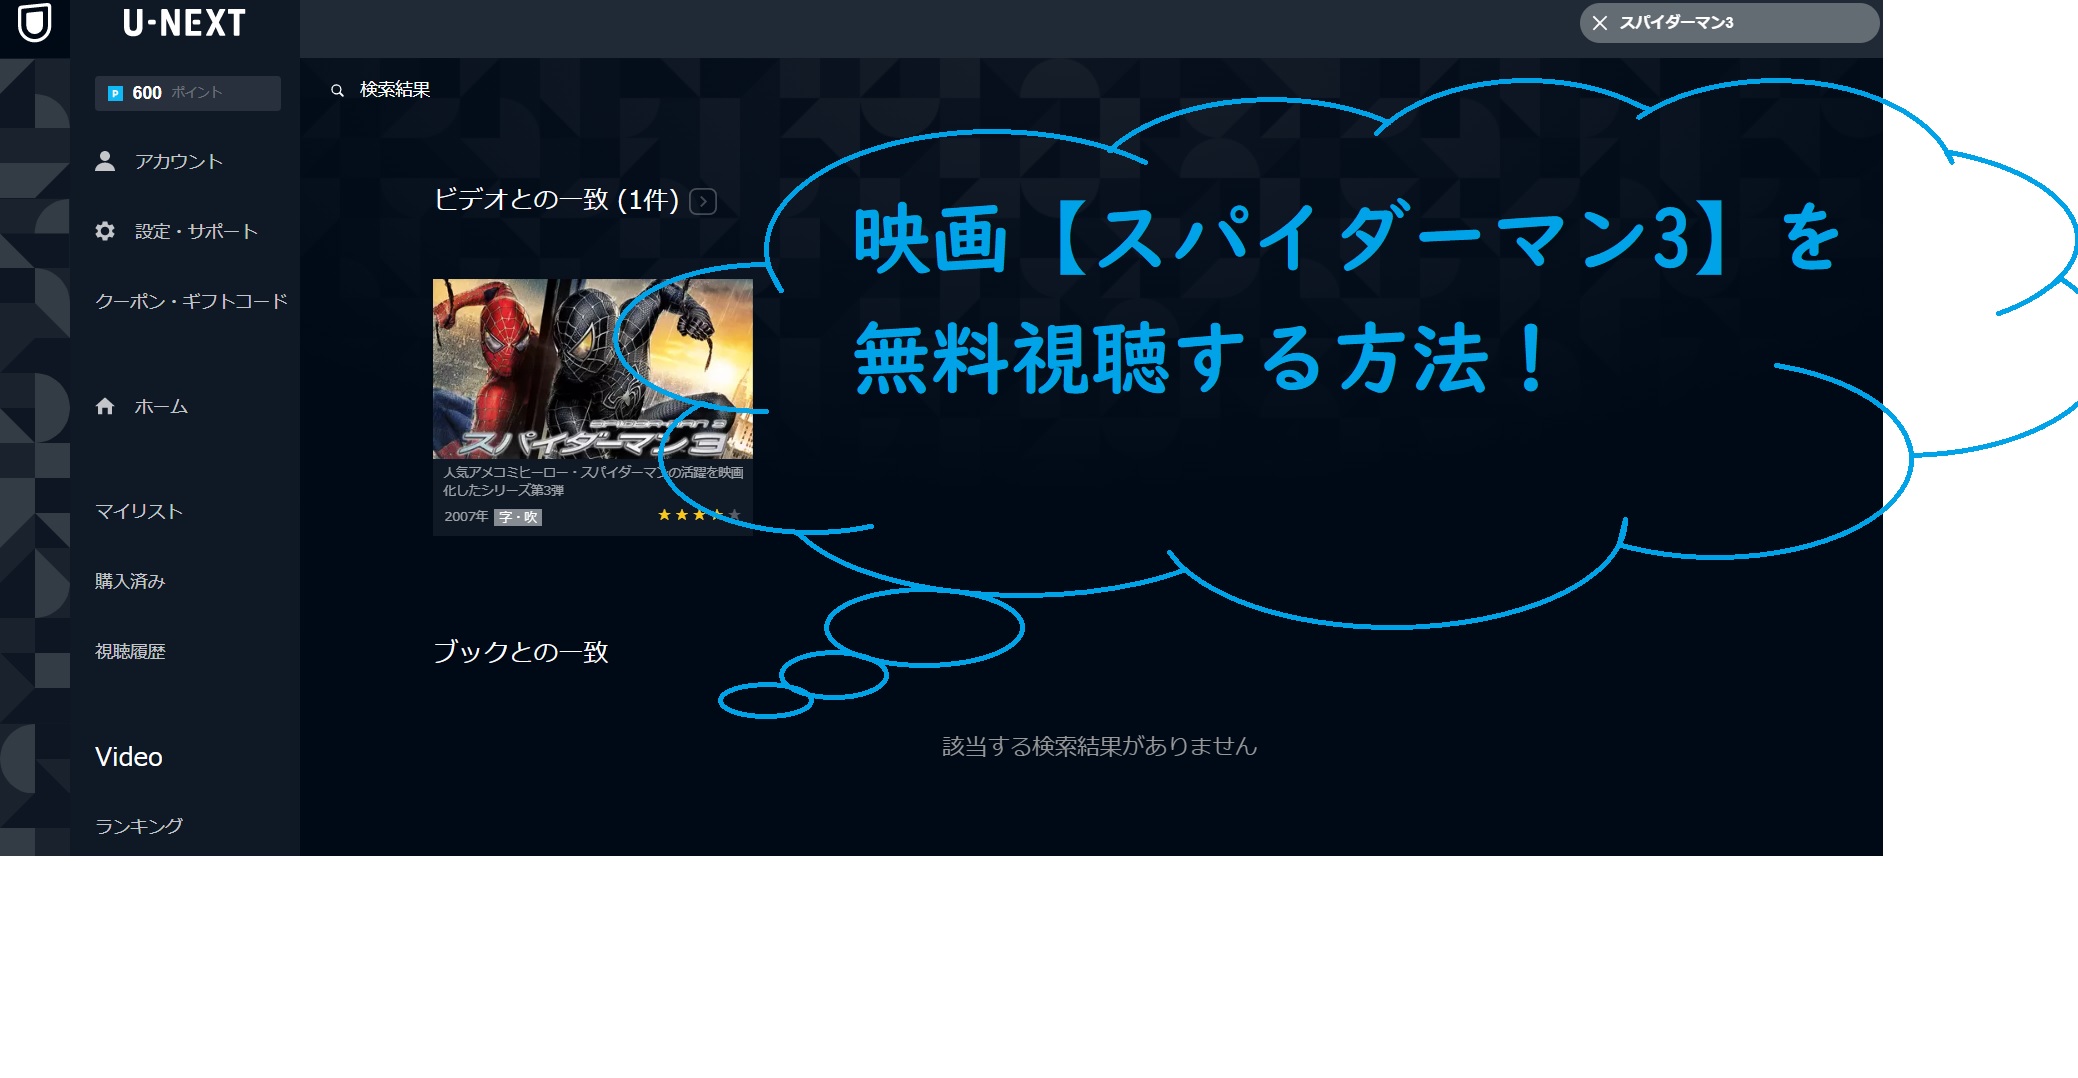Click the 該当する検索結果がありません message
The height and width of the screenshot is (1078, 2078).
pyautogui.click(x=1099, y=746)
